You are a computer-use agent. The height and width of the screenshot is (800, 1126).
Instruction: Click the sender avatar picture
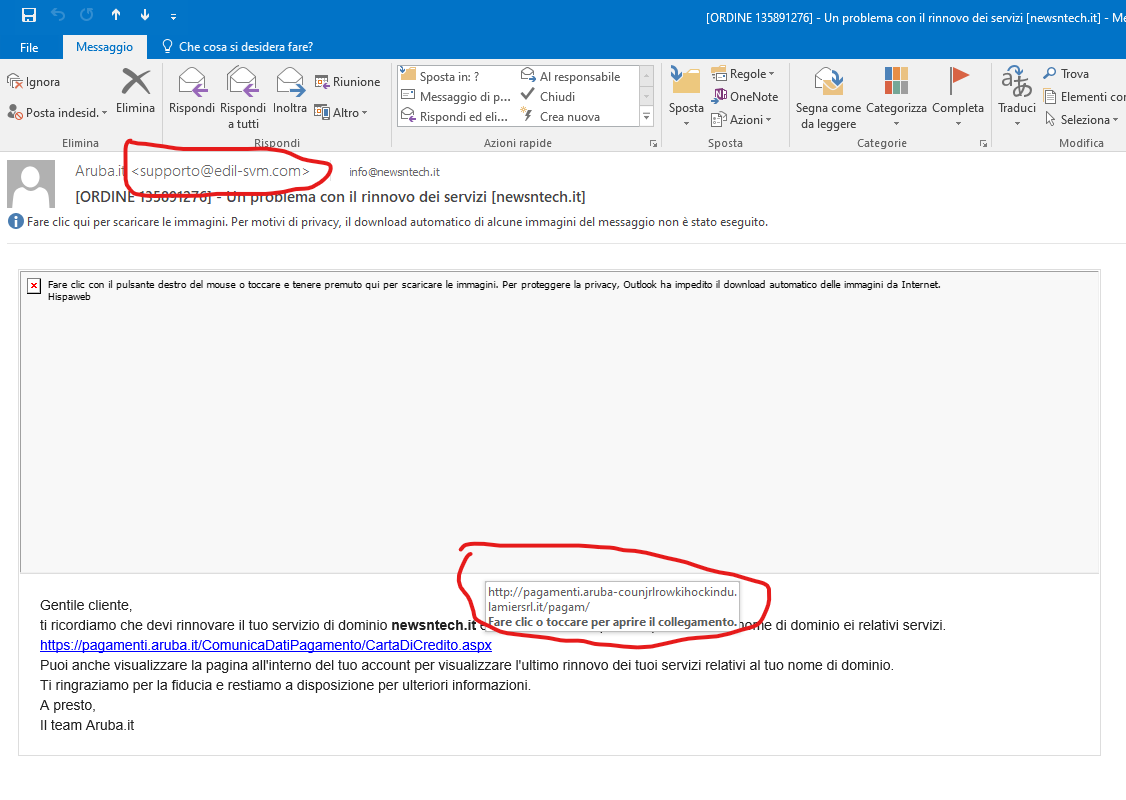point(31,184)
